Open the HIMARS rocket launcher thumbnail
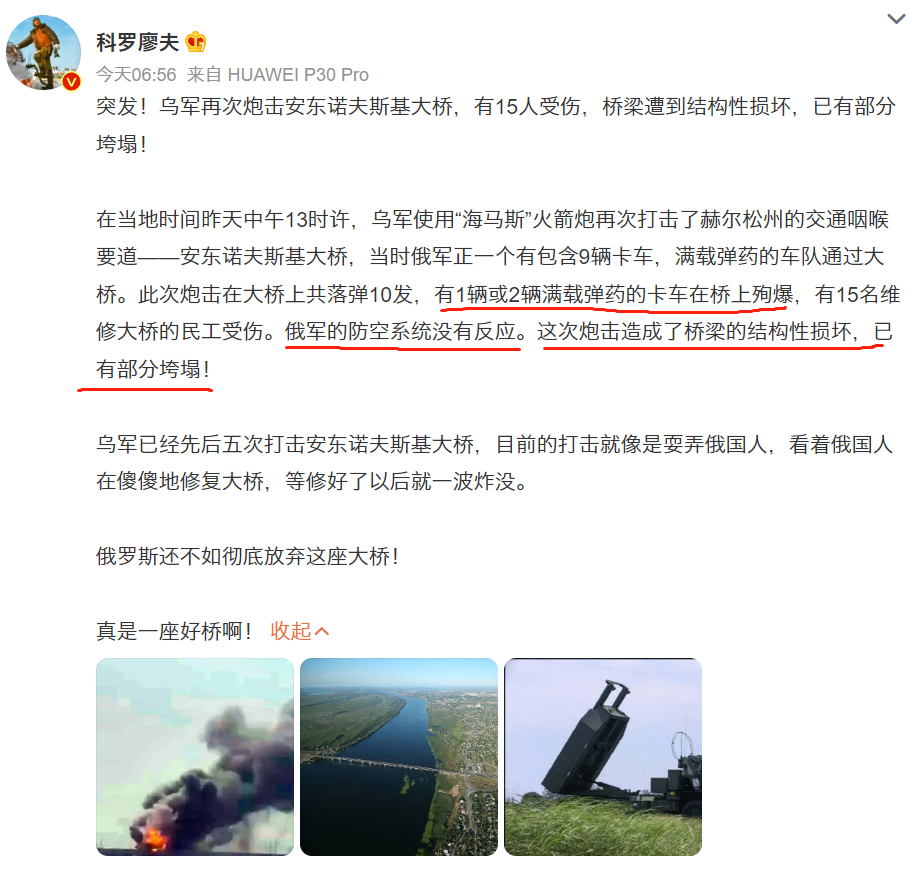The width and height of the screenshot is (918, 882). (602, 757)
